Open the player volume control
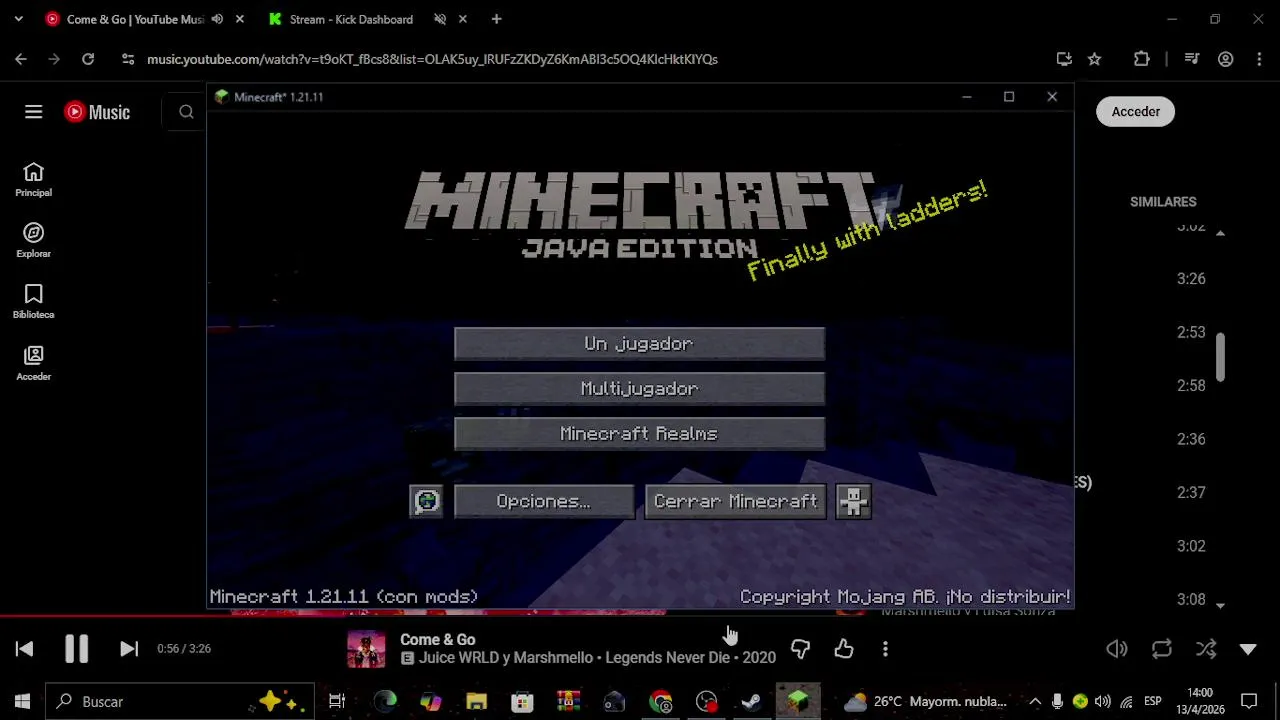The height and width of the screenshot is (720, 1280). pos(1117,649)
